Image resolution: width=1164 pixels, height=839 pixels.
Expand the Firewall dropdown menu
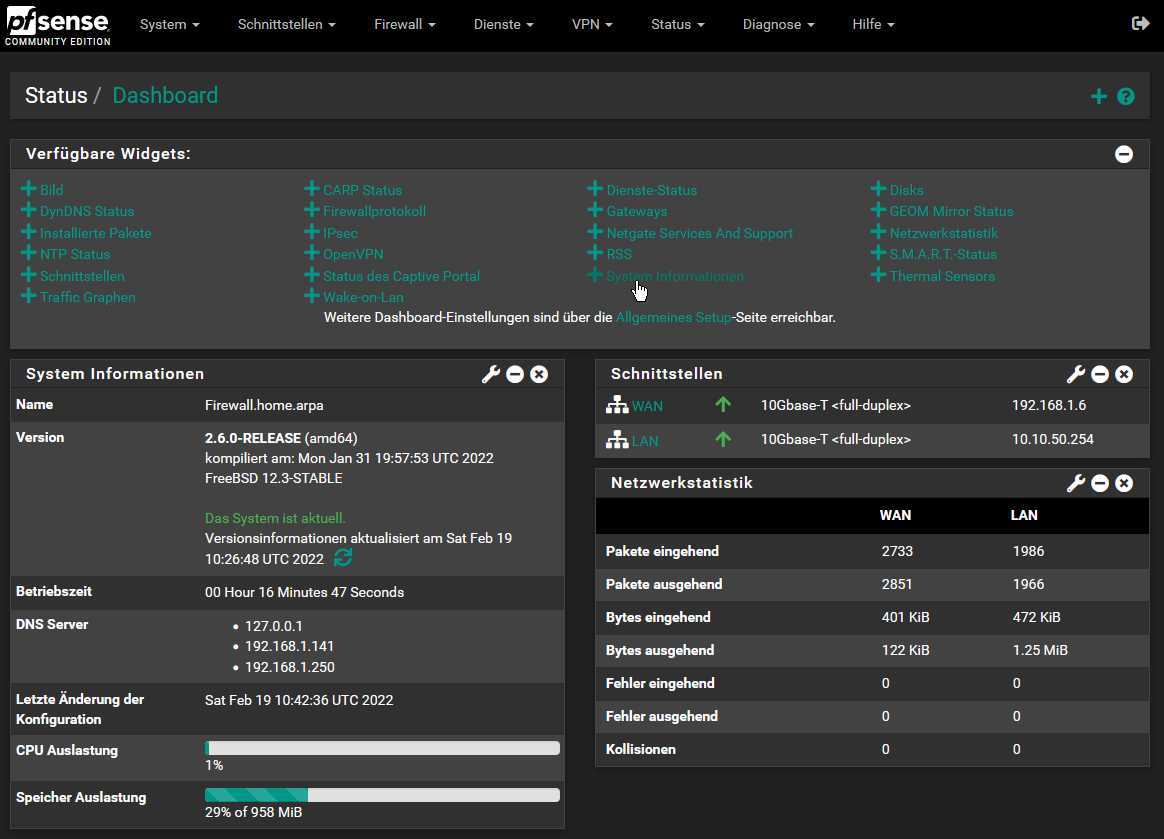point(404,24)
